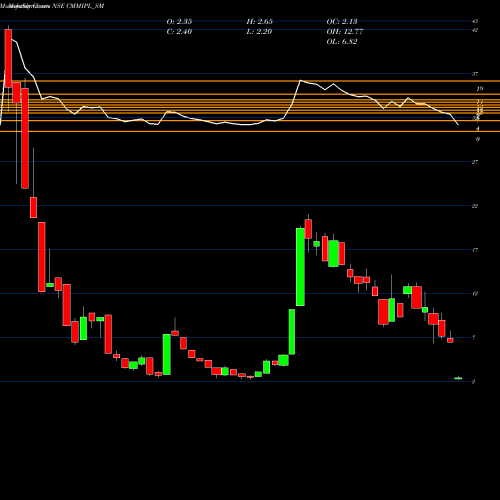The image size is (500, 500).
Task: Select the close value C: 2.40
Action: [179, 32]
